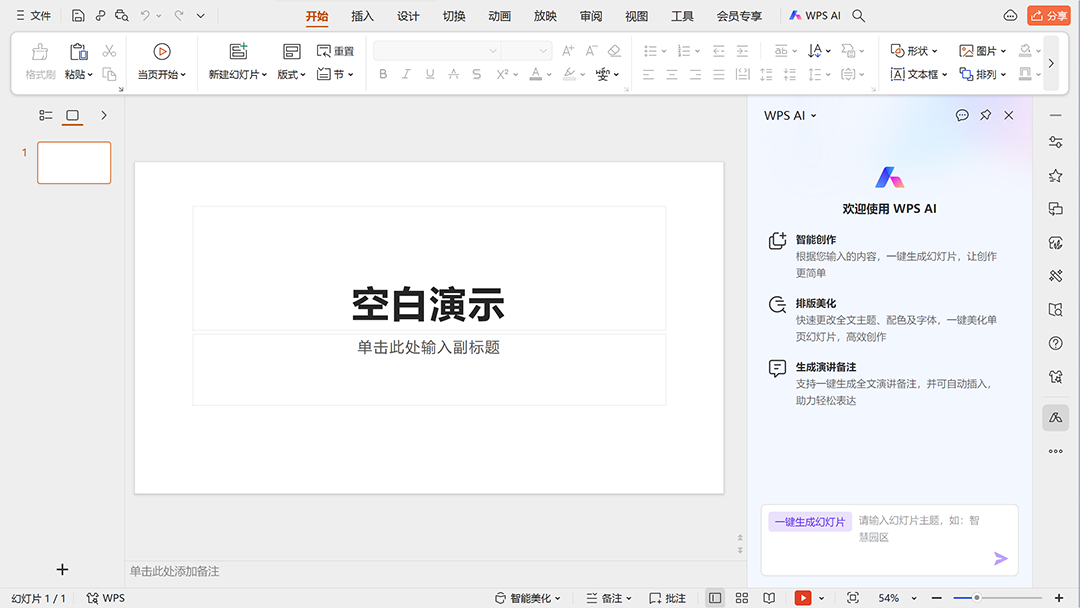
Task: Expand the Paste (粘贴) options arrow
Action: pos(90,74)
